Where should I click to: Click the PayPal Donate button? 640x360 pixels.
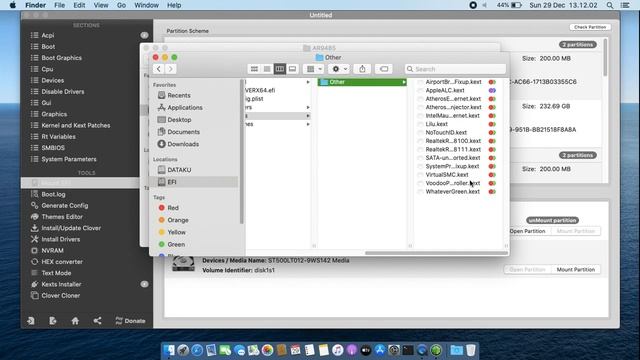point(130,321)
